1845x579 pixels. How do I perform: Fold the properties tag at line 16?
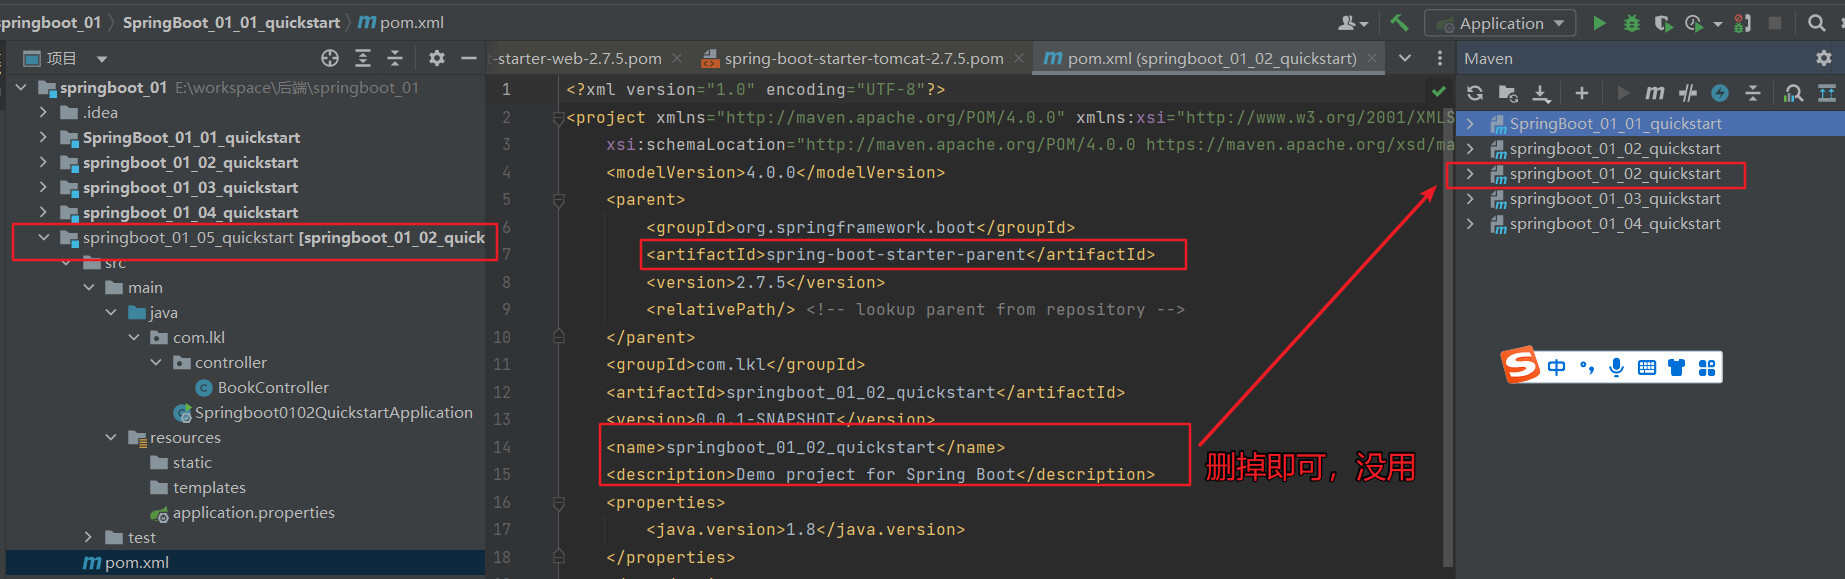click(x=559, y=503)
